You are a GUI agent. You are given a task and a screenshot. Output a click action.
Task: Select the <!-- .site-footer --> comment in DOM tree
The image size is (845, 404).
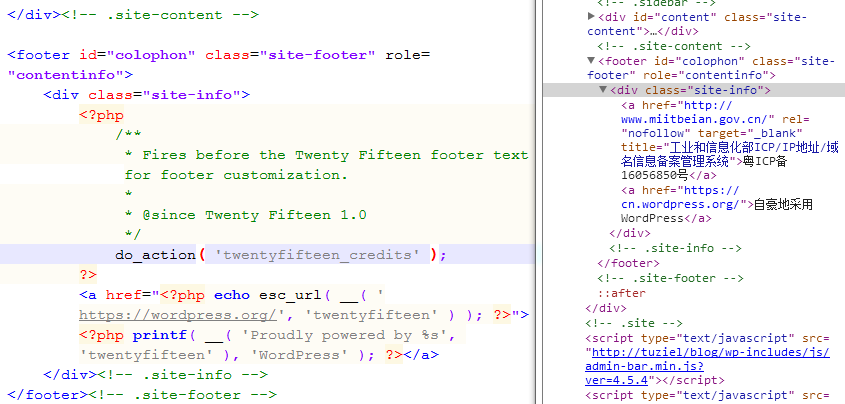[x=670, y=278]
